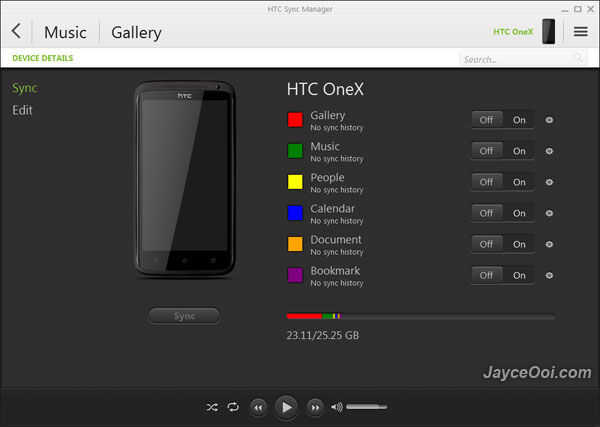Image resolution: width=600 pixels, height=427 pixels.
Task: Open the DEVICE DETAILS section
Action: click(42, 58)
